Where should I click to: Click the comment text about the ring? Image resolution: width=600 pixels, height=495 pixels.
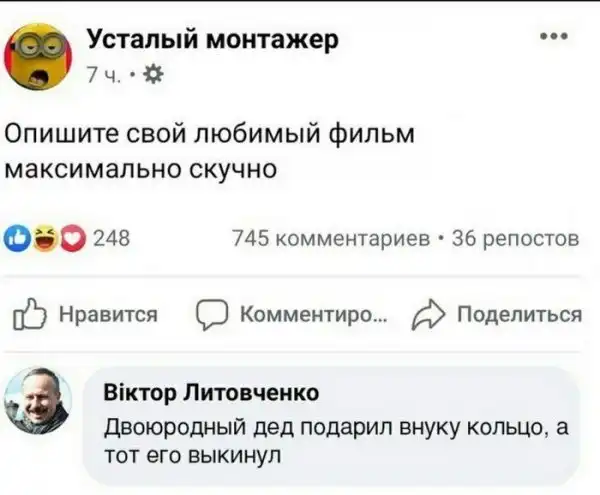pos(335,442)
